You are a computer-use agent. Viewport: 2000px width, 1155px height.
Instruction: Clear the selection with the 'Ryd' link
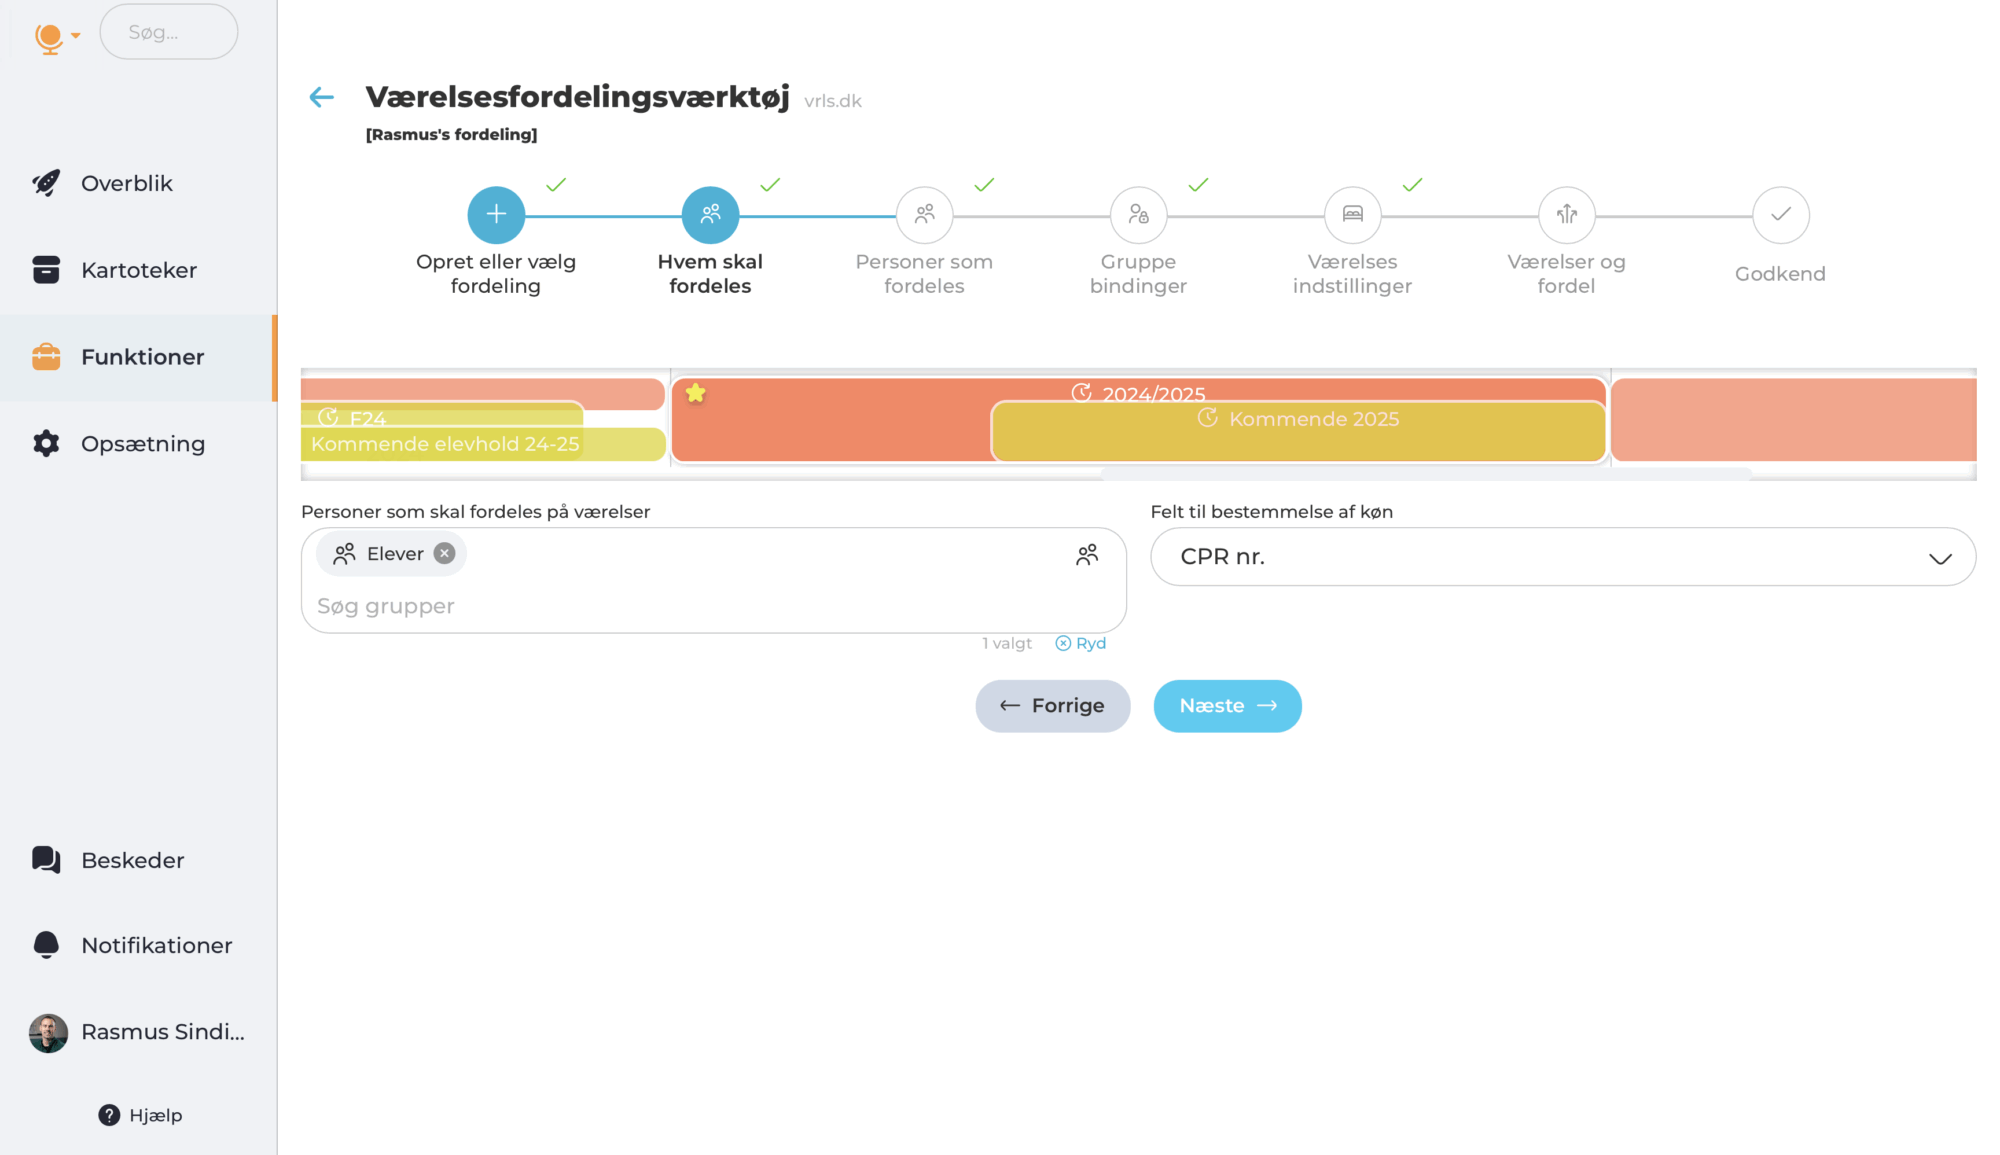pos(1081,643)
